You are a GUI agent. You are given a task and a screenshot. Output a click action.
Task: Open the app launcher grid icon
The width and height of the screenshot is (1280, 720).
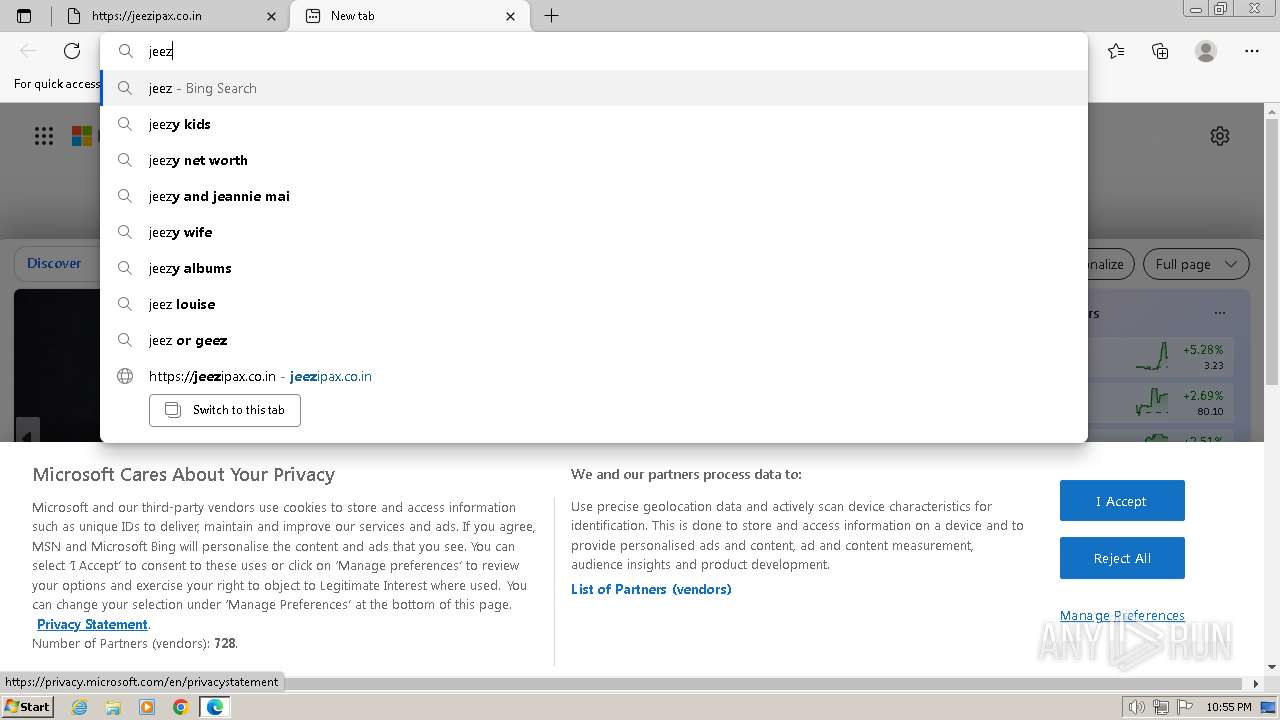coord(44,136)
